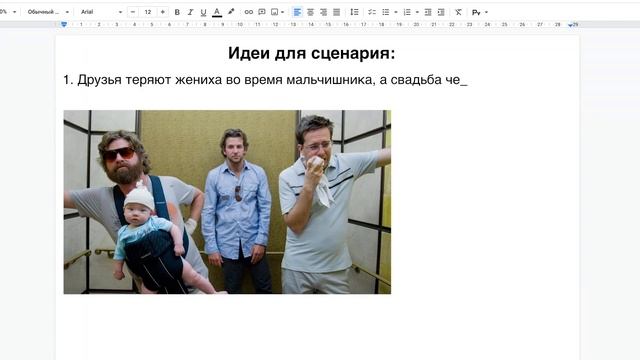The height and width of the screenshot is (360, 640).
Task: Click the insert image icon
Action: click(275, 12)
